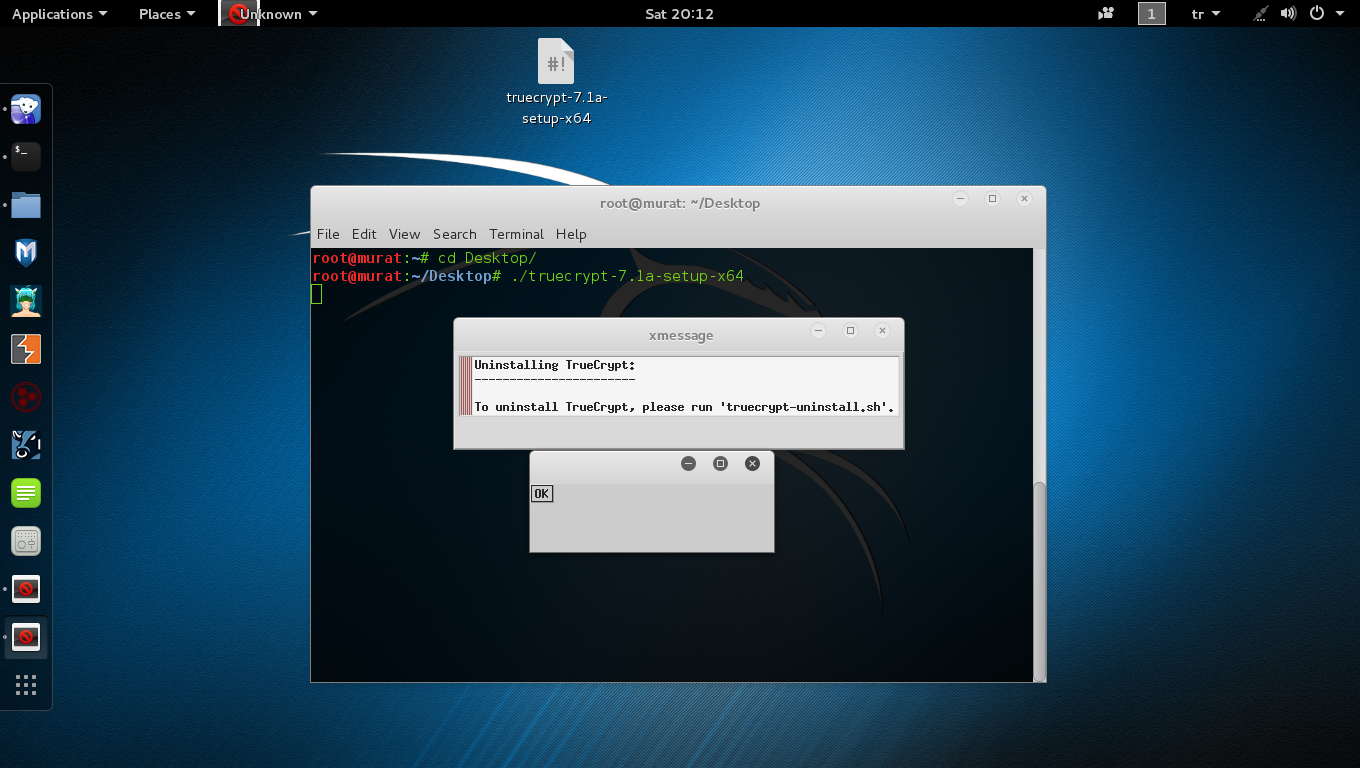Open the terminal's Help menu
This screenshot has height=768, width=1360.
tap(571, 234)
